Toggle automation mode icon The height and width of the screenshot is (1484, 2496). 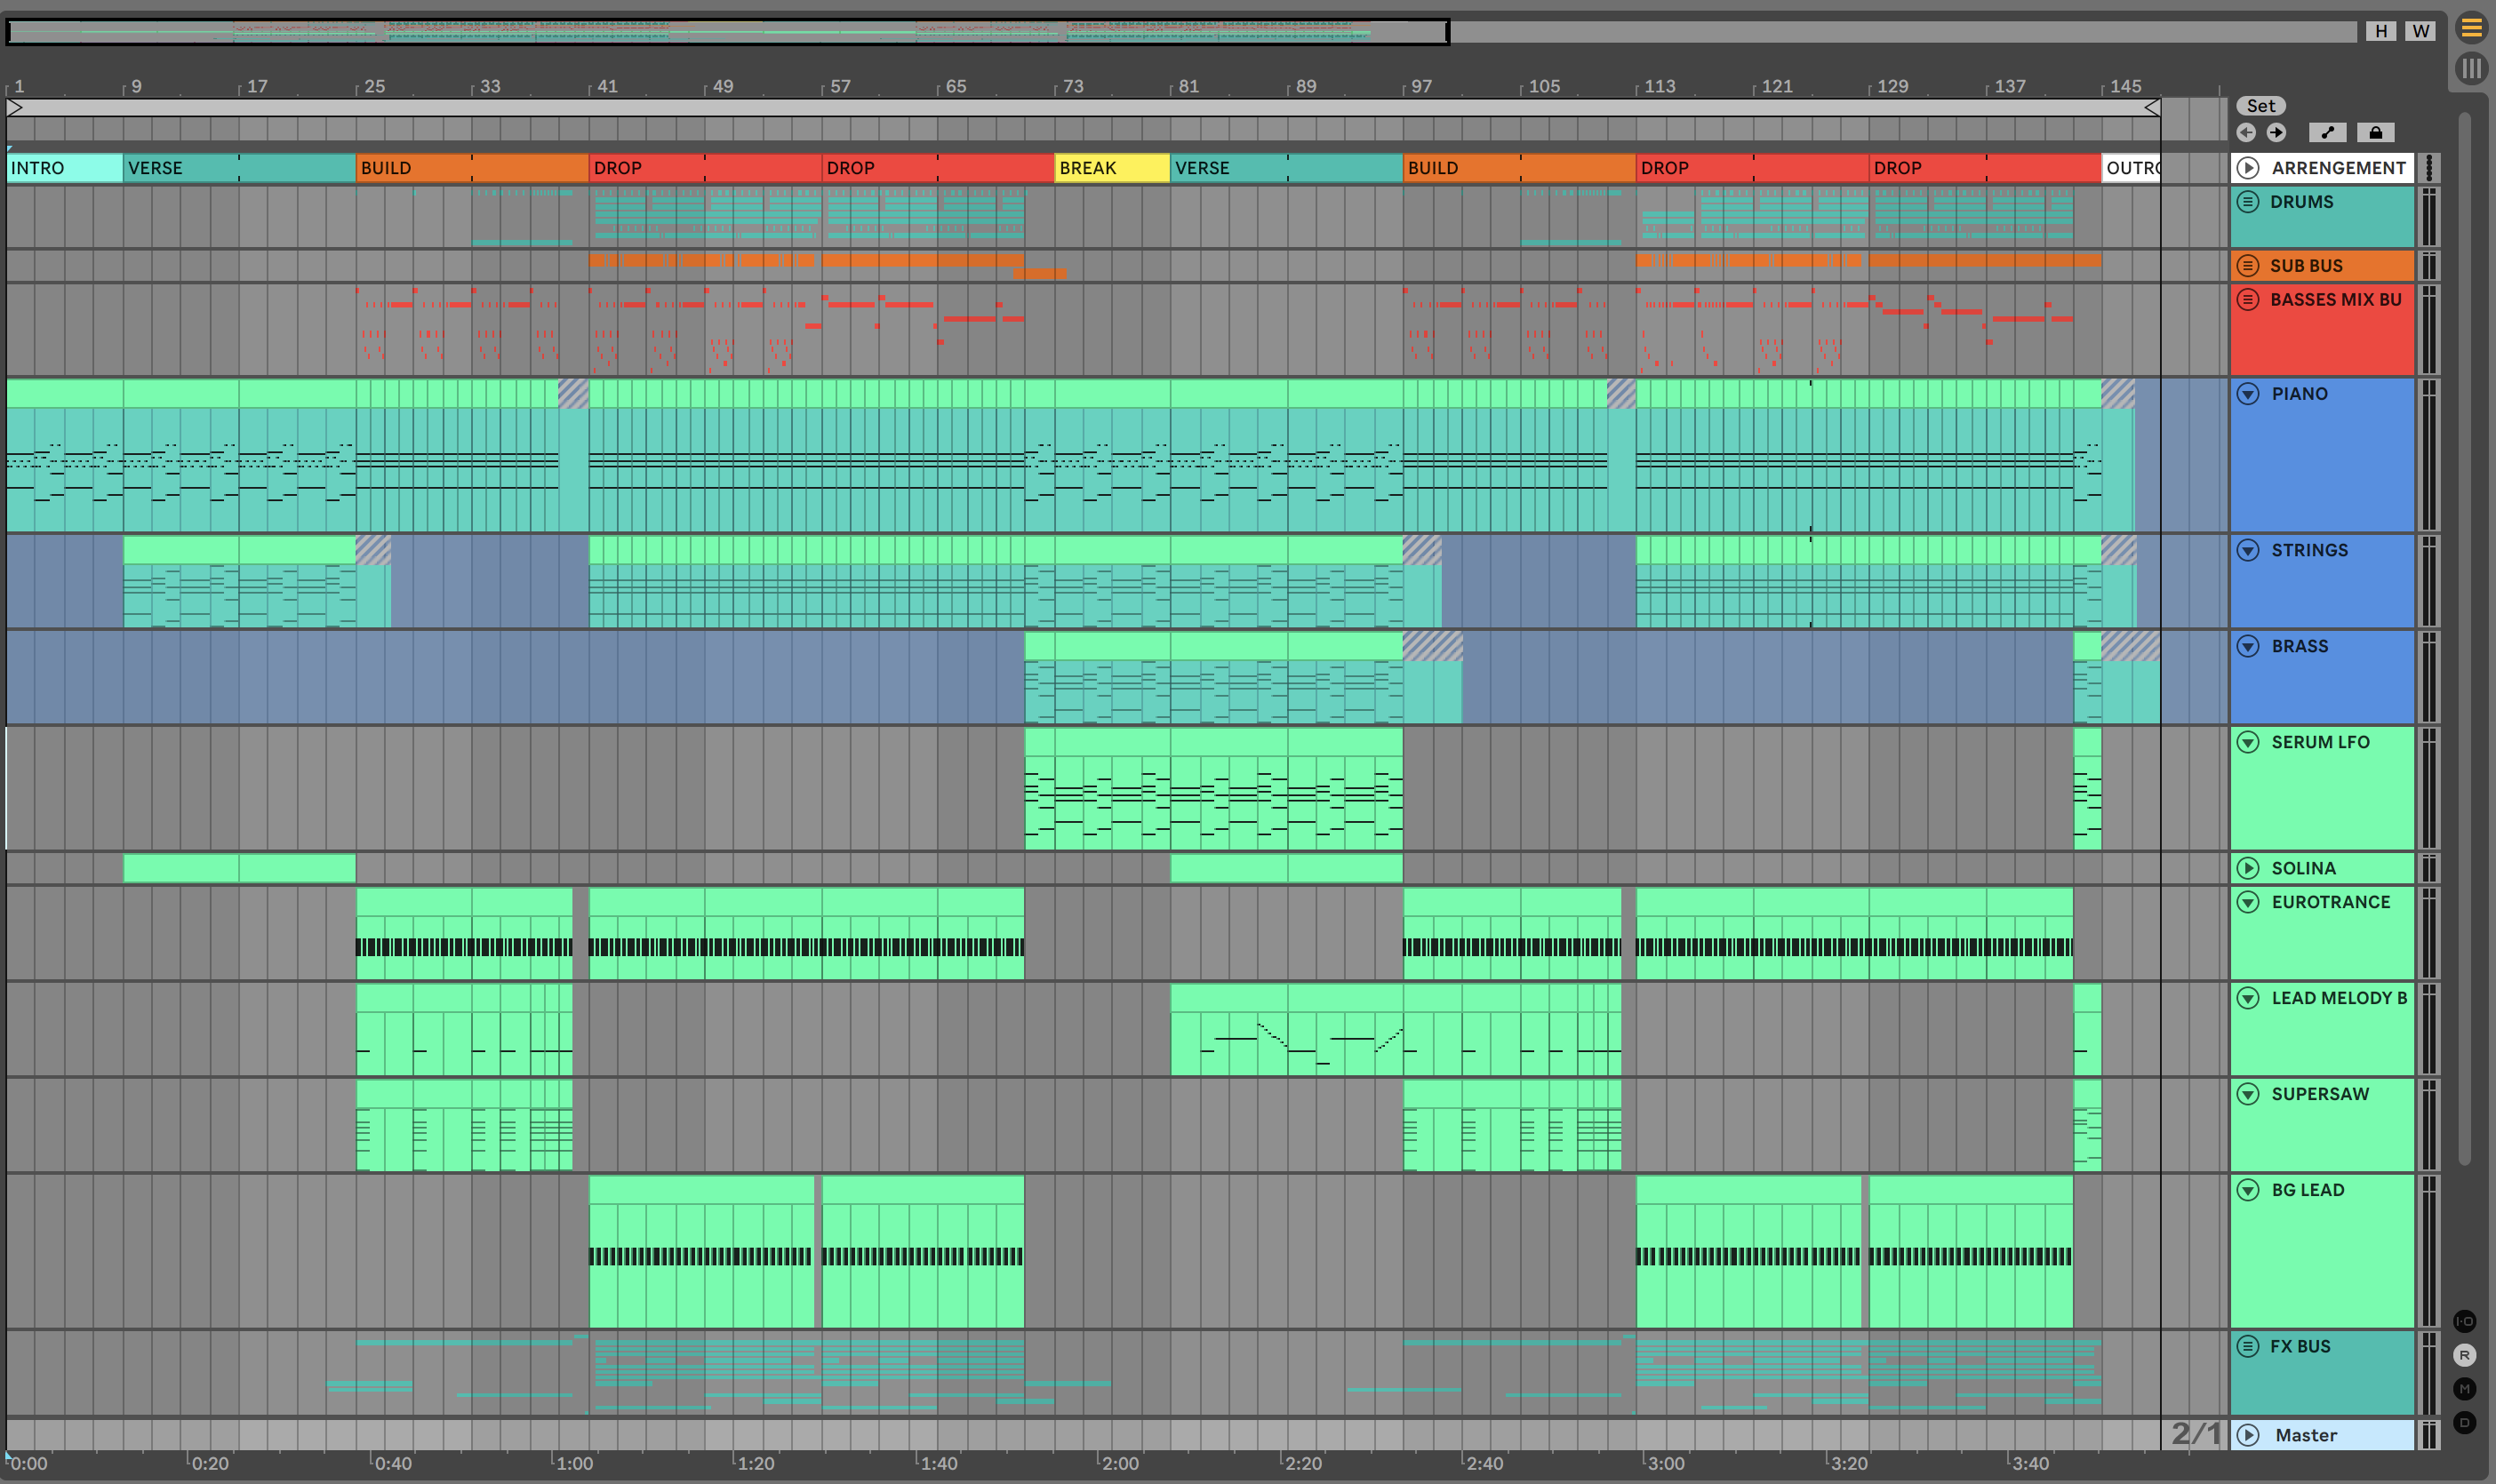point(2328,132)
